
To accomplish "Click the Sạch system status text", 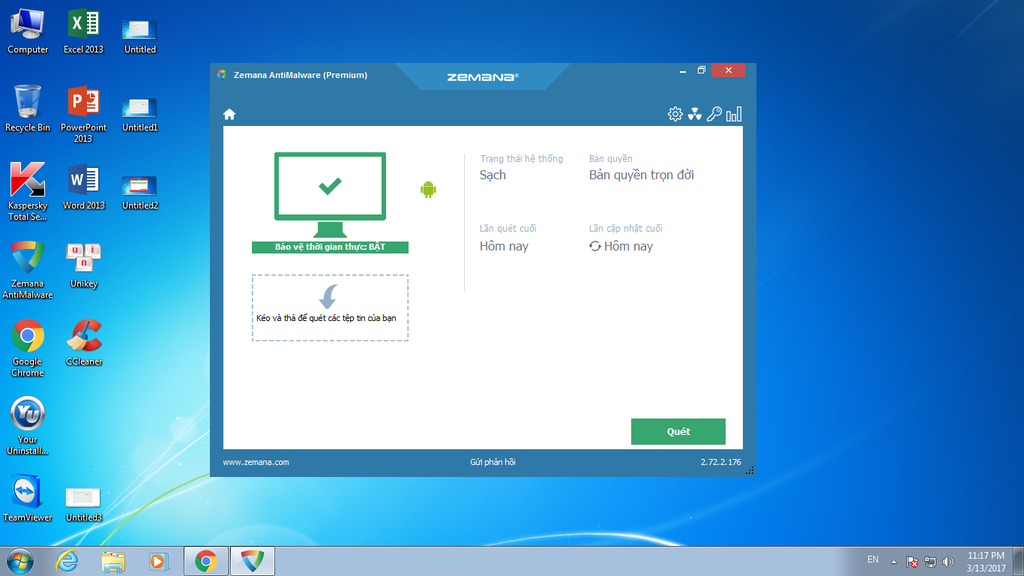I will coord(492,175).
